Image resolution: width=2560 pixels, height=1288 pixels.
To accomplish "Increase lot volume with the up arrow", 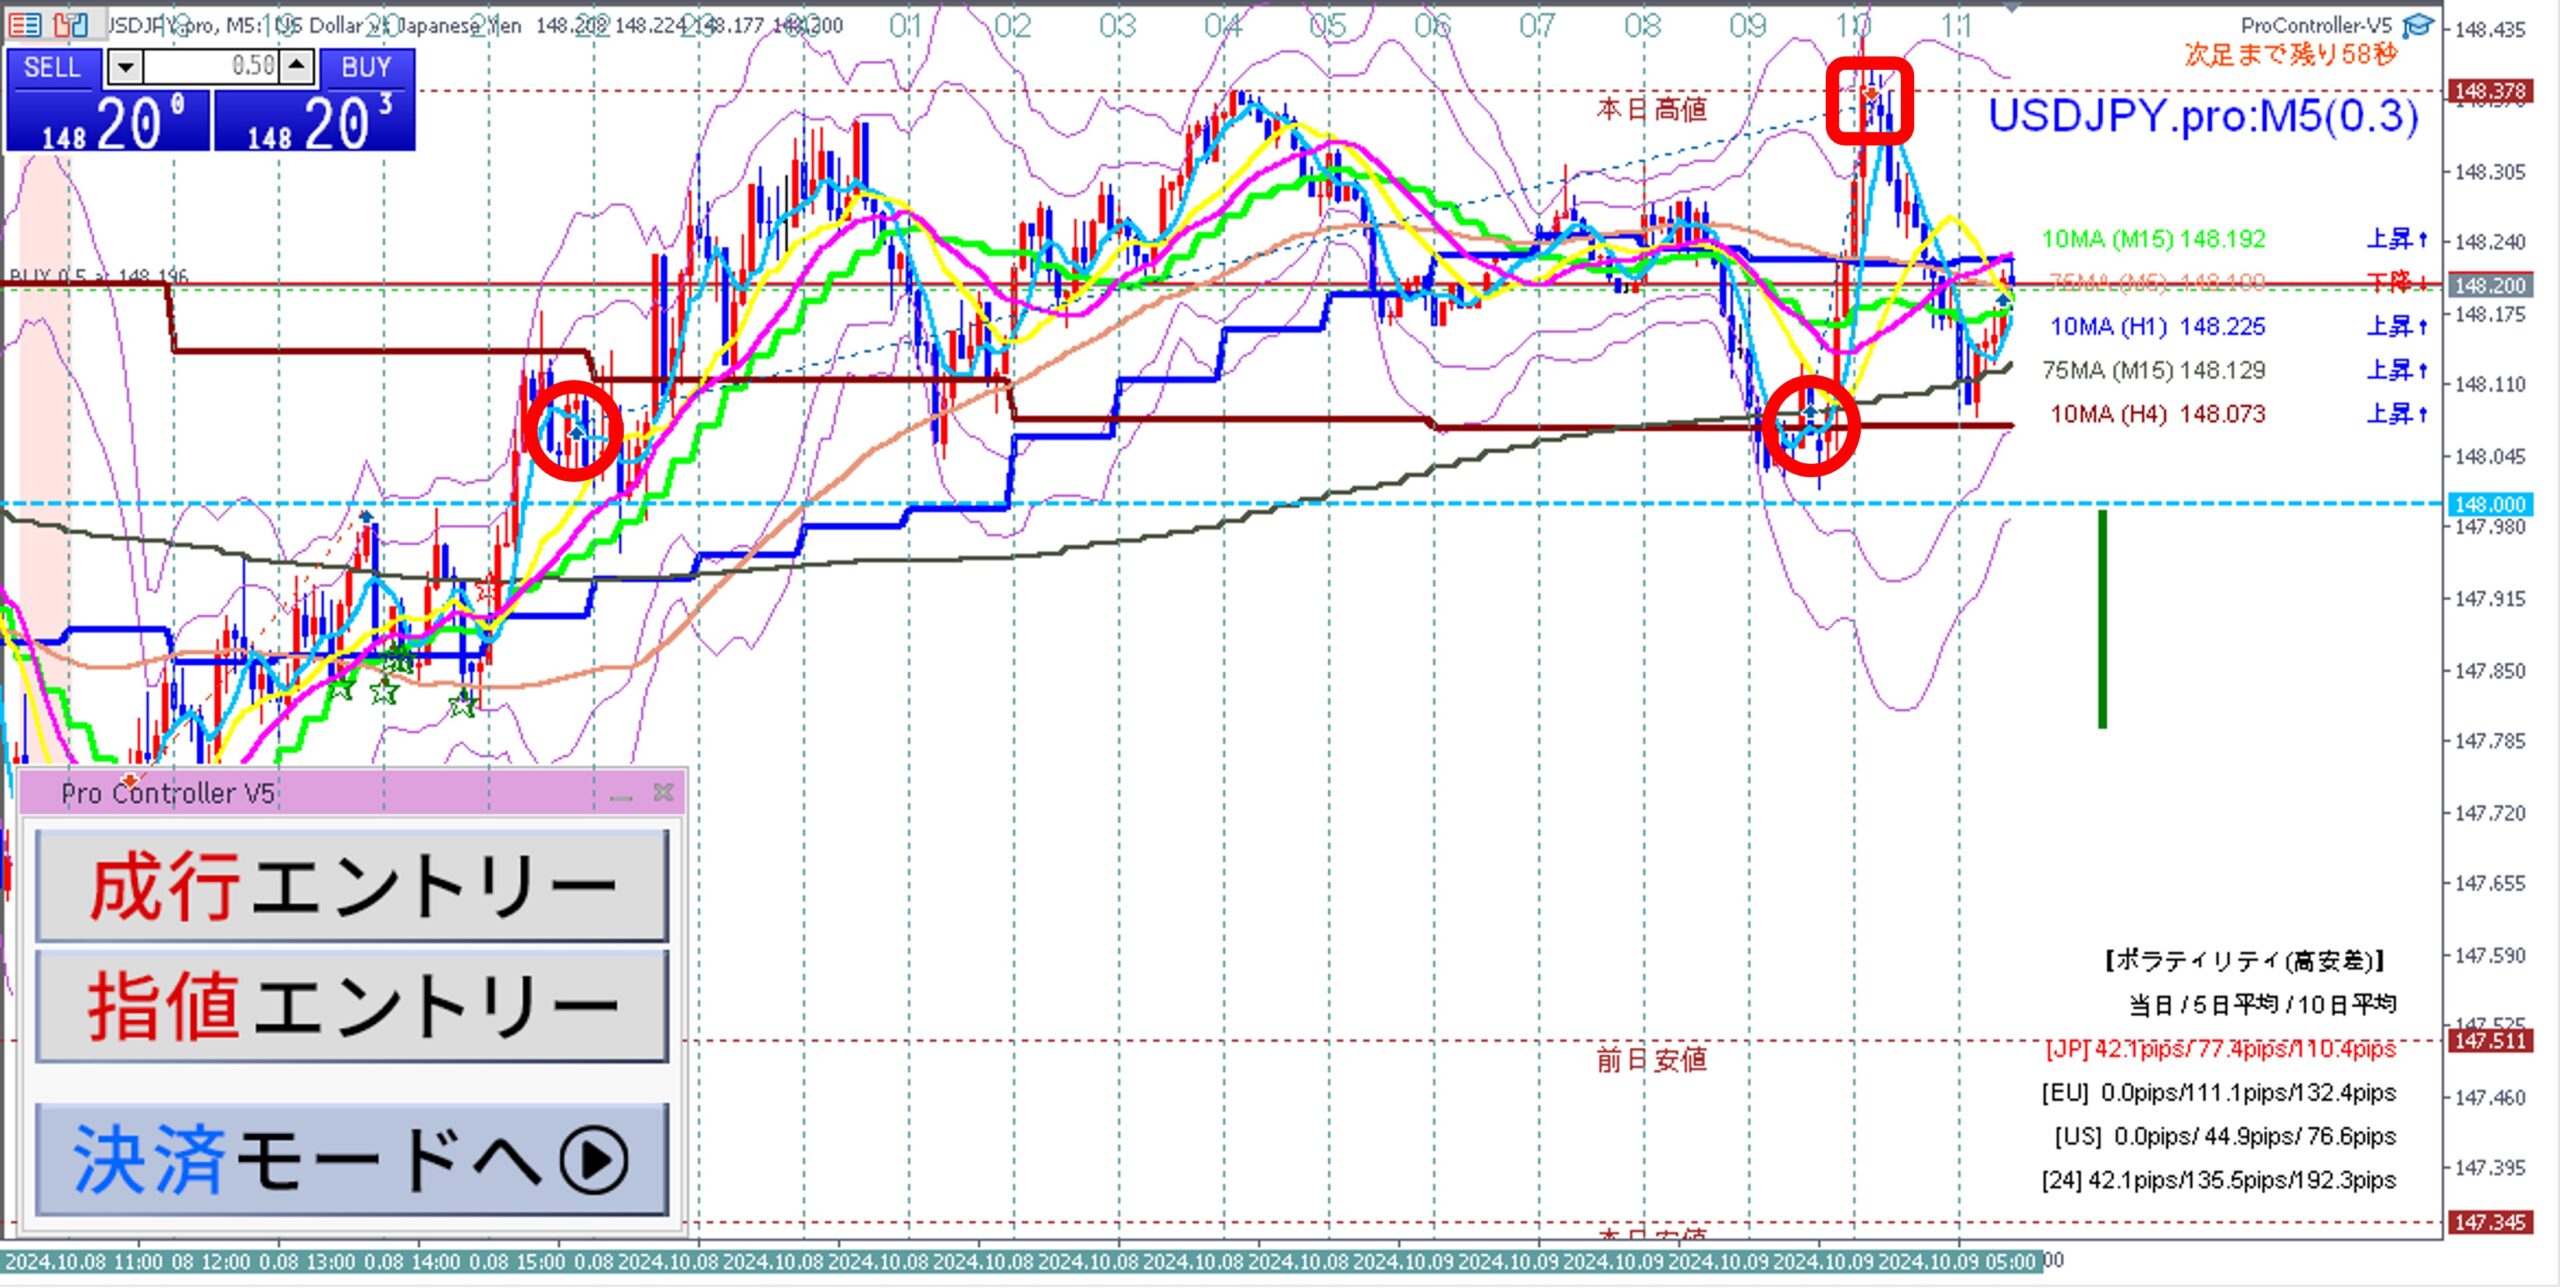I will [297, 67].
